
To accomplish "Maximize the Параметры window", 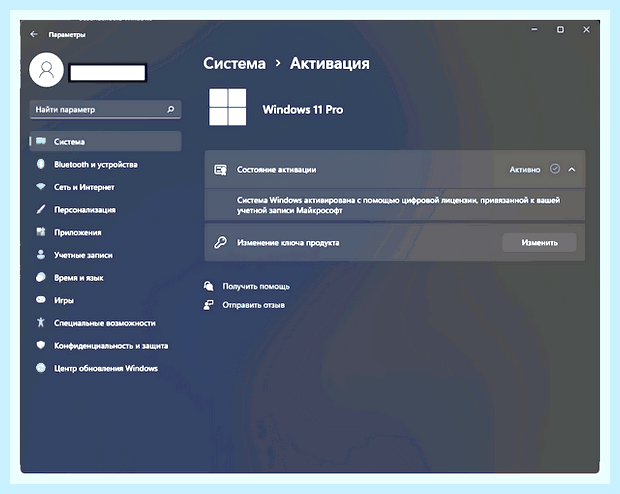I will pos(560,29).
